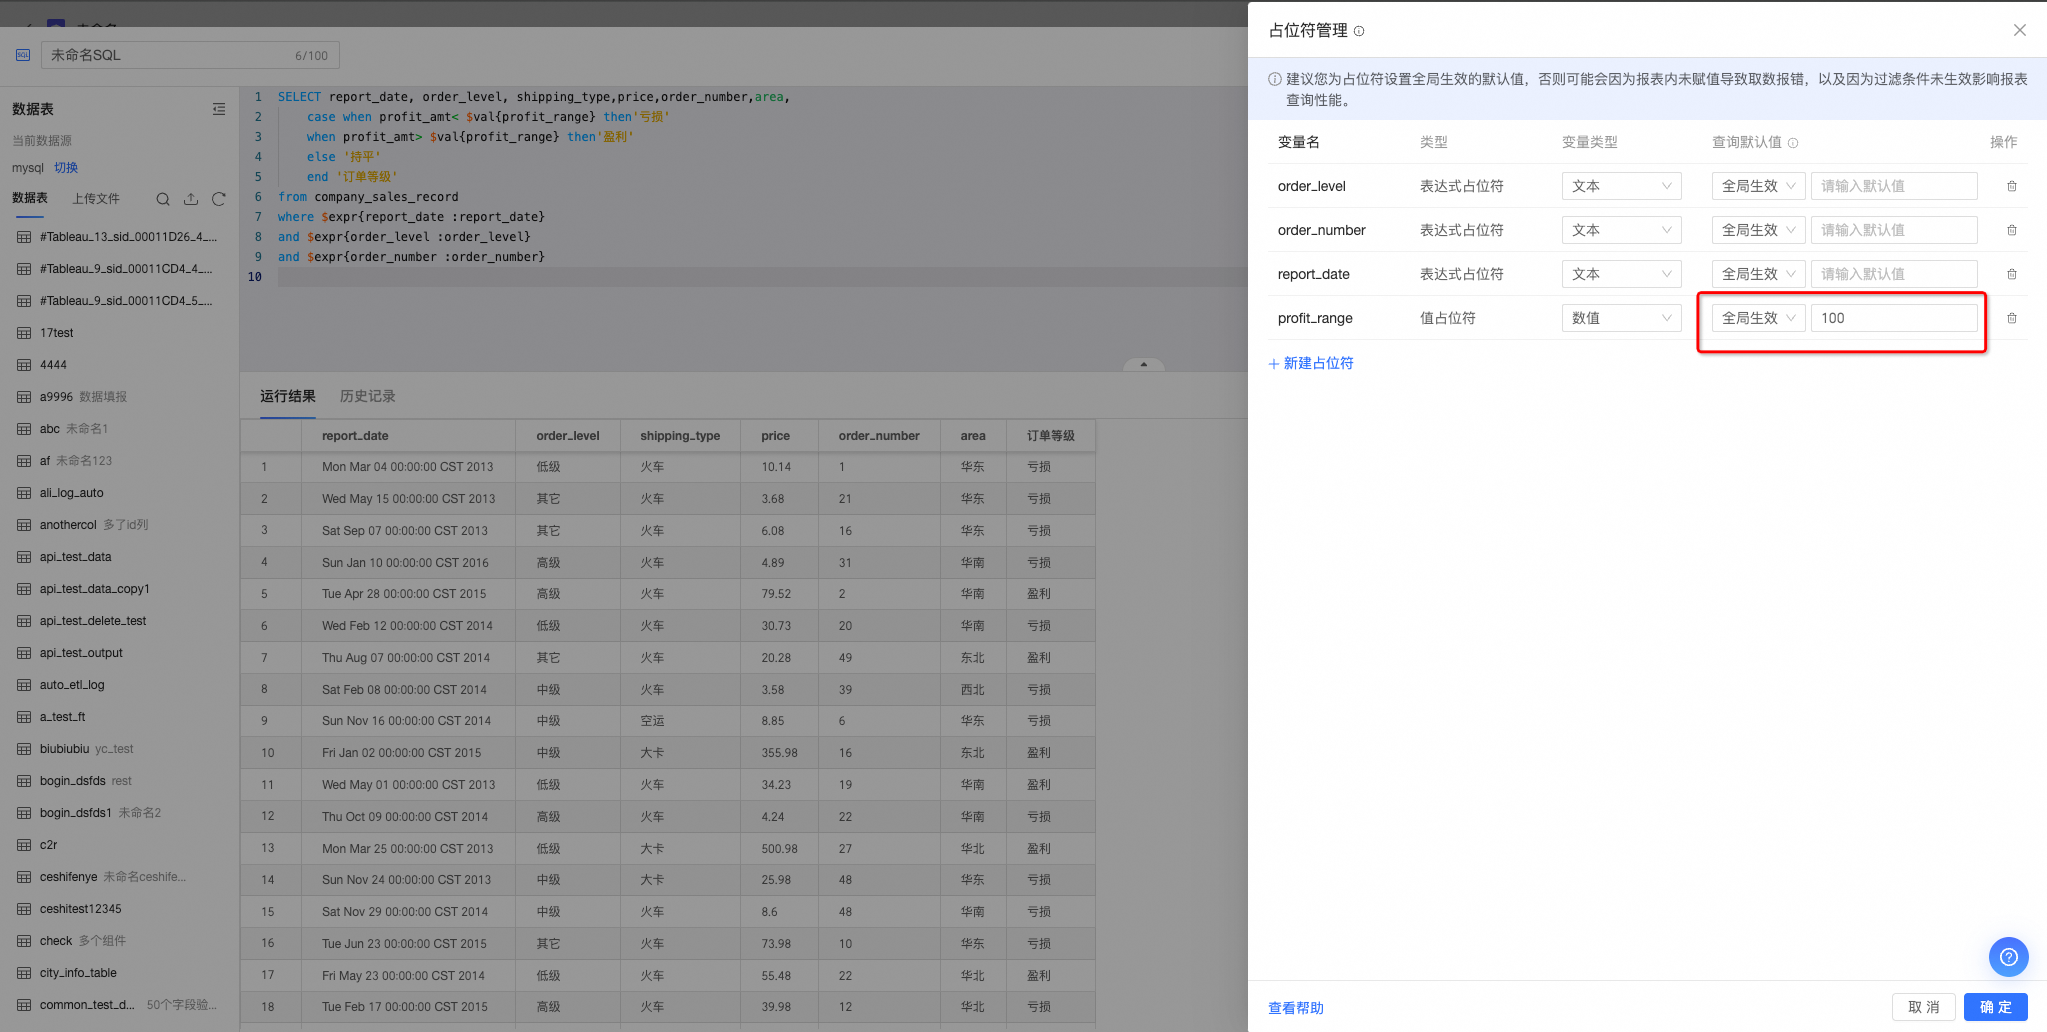Viewport: 2047px width, 1032px height.
Task: Delete the profit_range placeholder row
Action: pyautogui.click(x=2012, y=318)
